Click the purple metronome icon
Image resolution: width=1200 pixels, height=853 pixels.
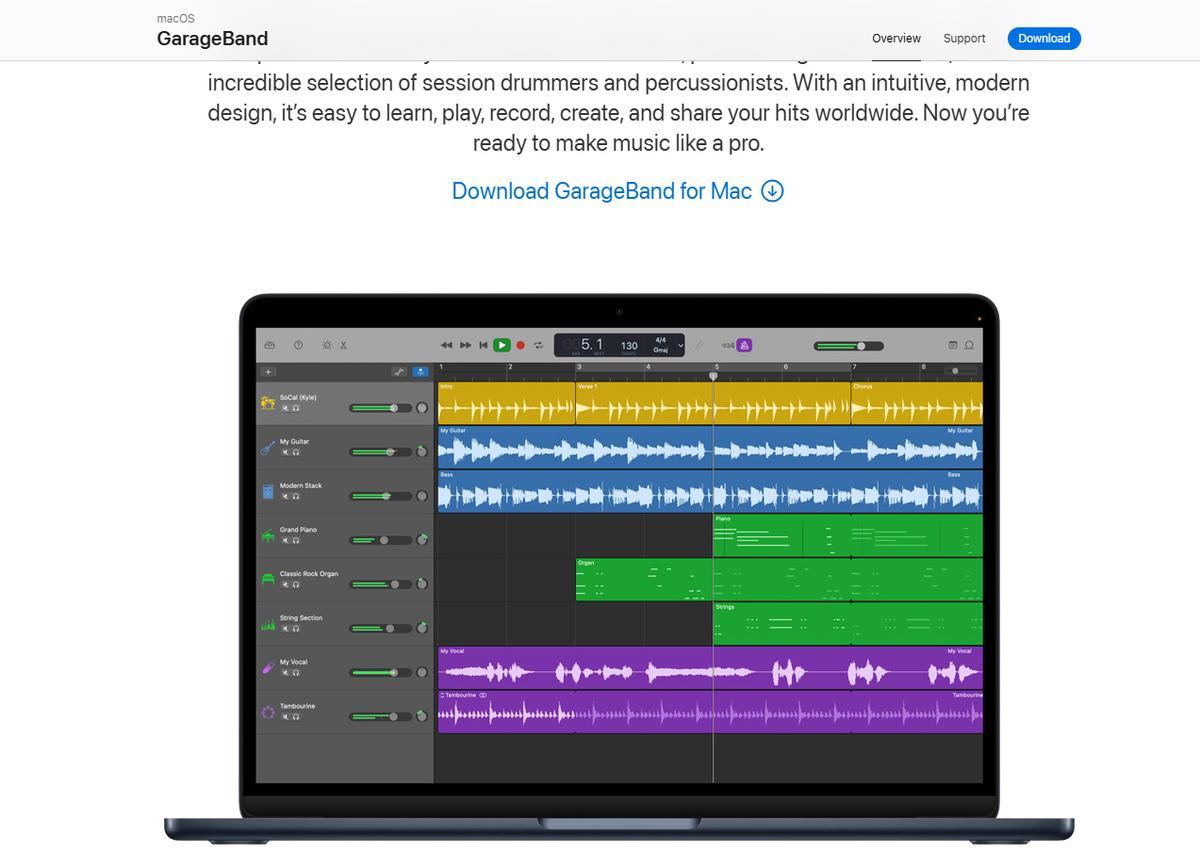click(x=744, y=345)
